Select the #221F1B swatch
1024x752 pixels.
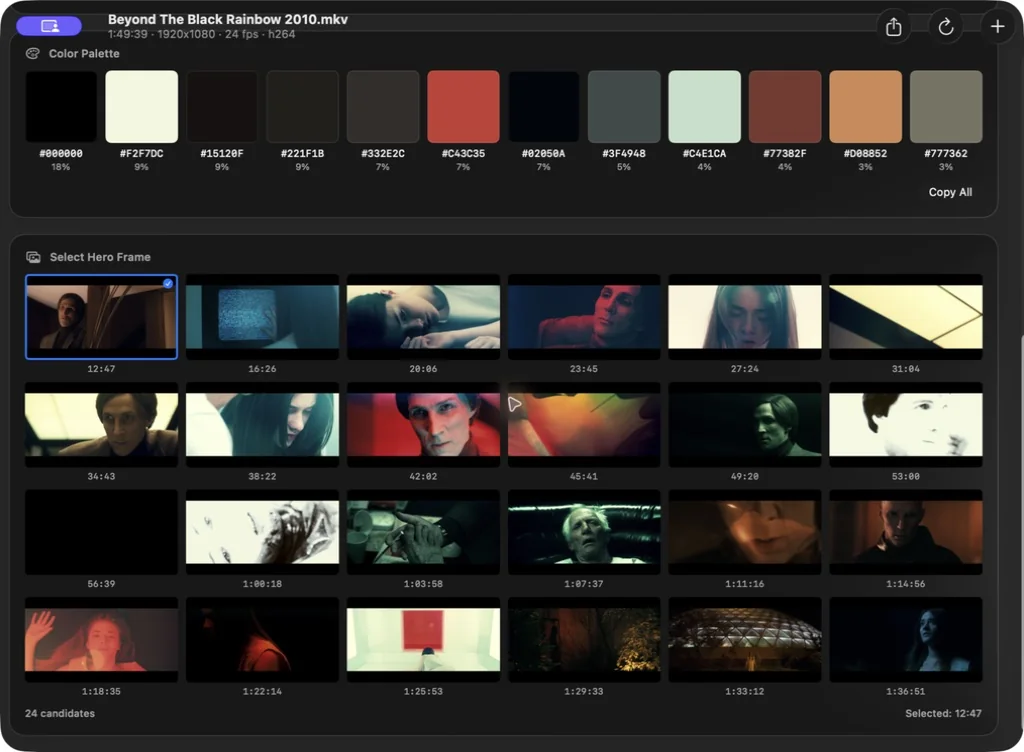302,106
